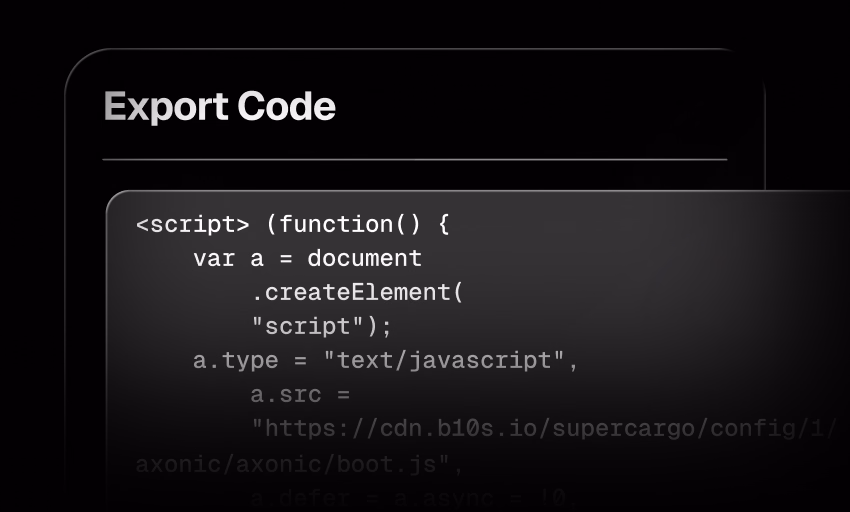Click the cdn.b10s.io URL string line
Screen dimensions: 850x512
[544, 429]
